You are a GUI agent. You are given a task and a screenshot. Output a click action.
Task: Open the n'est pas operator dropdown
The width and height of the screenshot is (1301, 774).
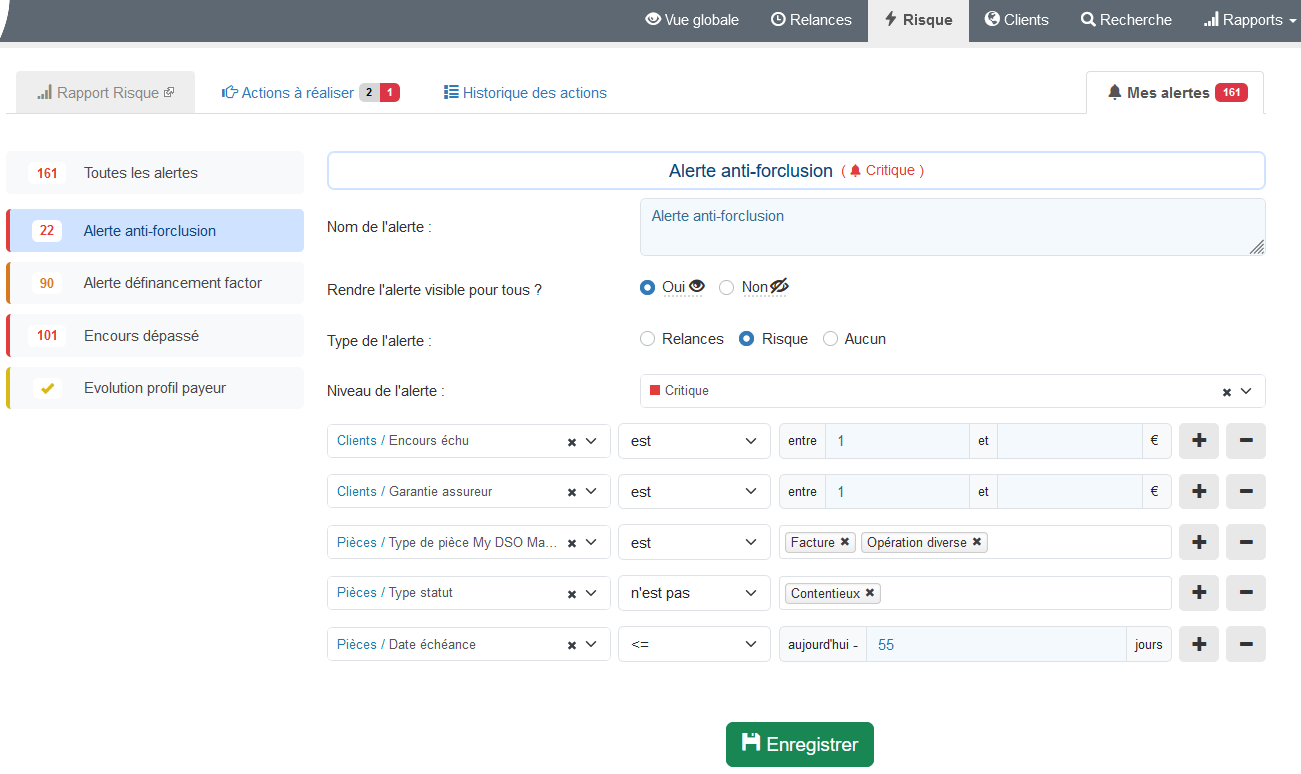(x=694, y=593)
